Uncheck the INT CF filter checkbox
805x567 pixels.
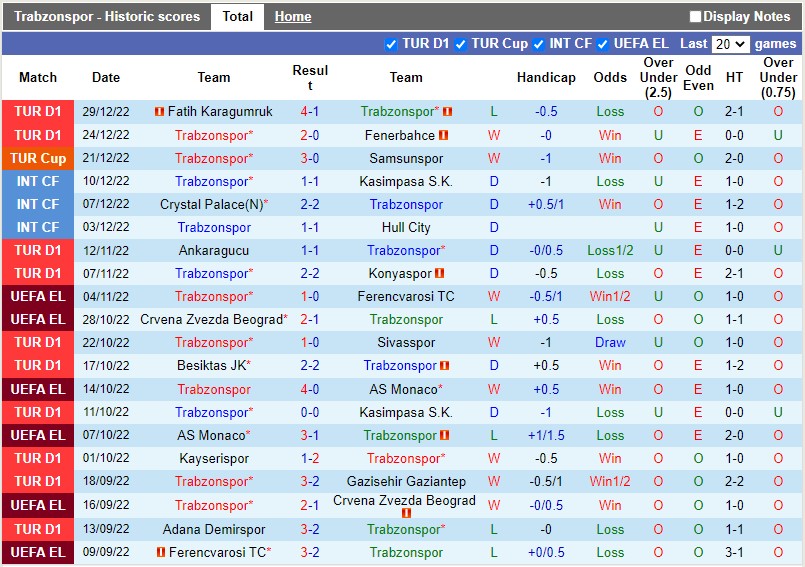tap(539, 45)
